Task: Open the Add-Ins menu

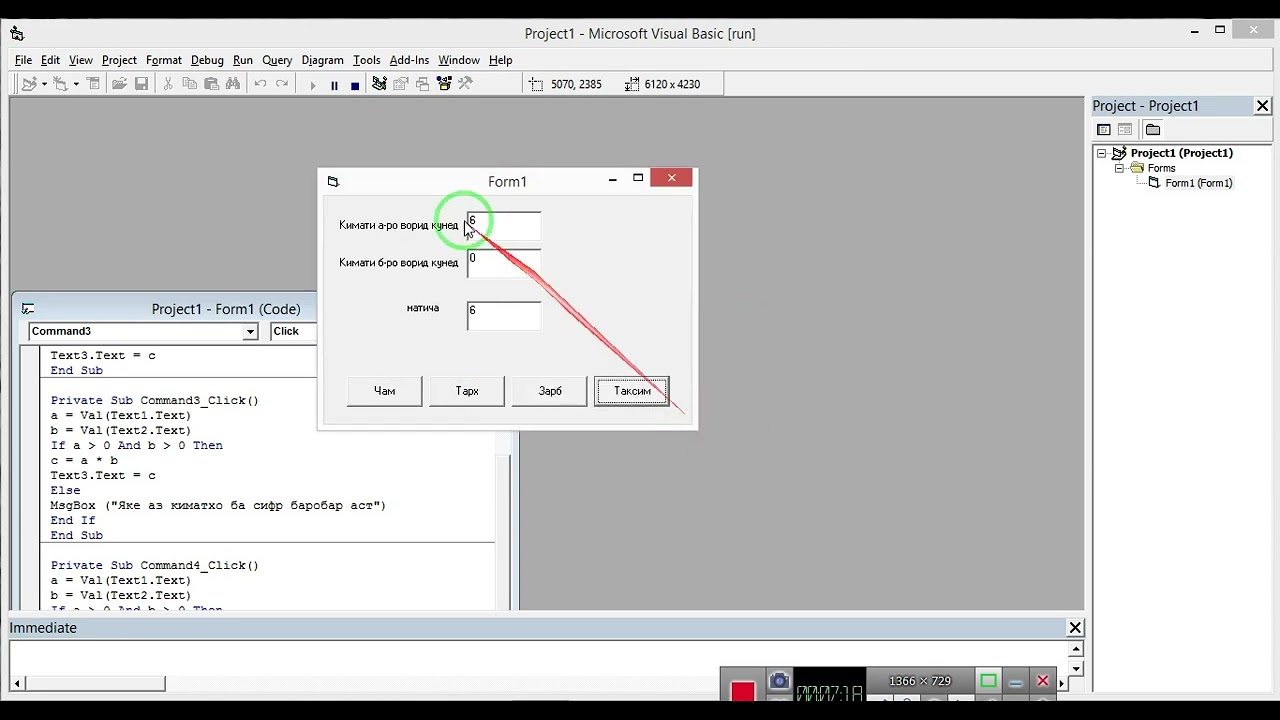Action: pos(409,60)
